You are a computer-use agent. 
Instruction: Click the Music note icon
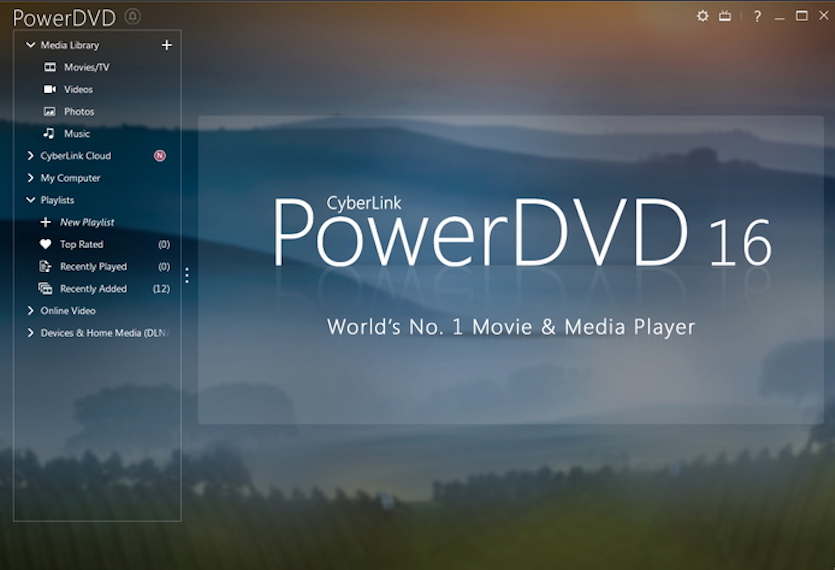(x=48, y=133)
